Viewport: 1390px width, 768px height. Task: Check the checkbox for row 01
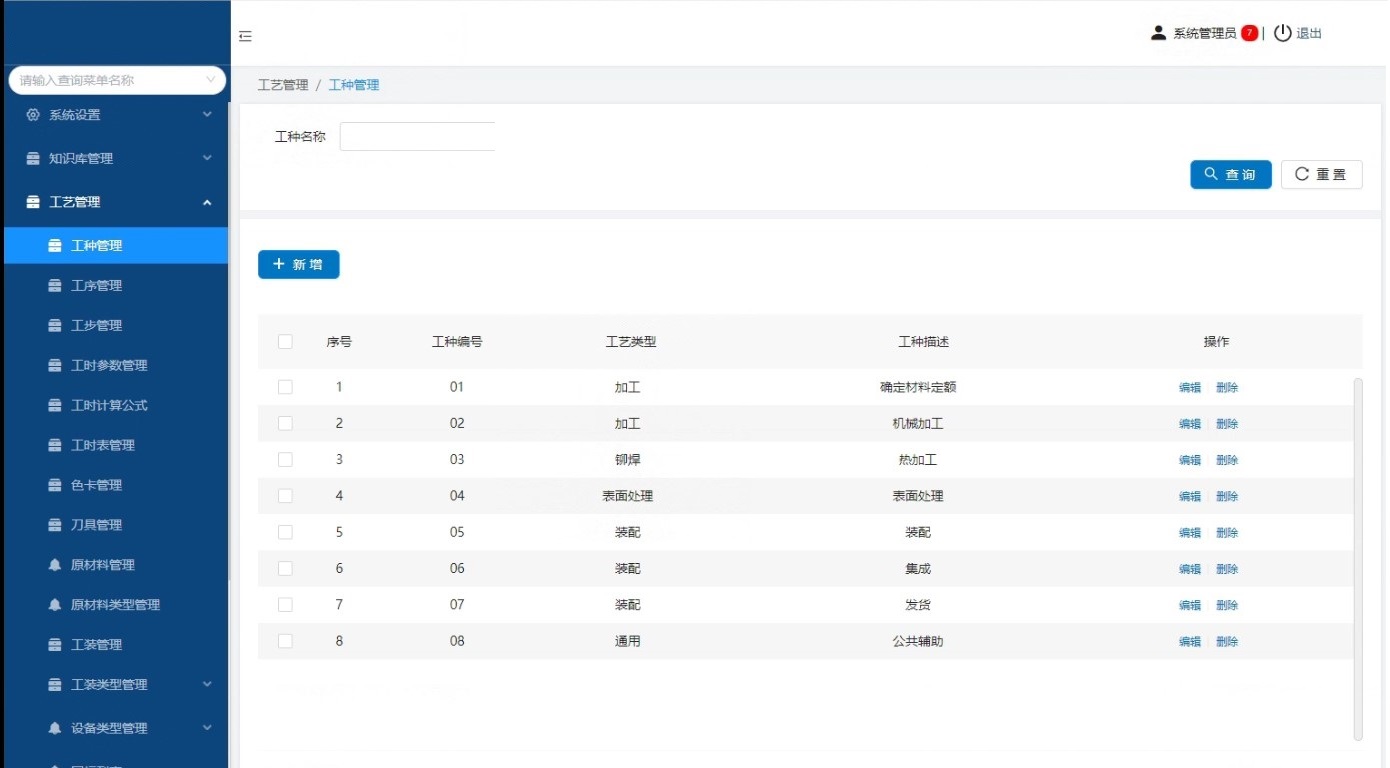pyautogui.click(x=285, y=387)
